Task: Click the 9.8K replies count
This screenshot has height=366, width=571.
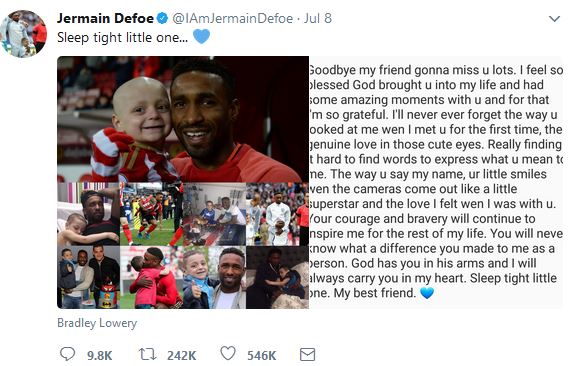Action: click(x=99, y=355)
